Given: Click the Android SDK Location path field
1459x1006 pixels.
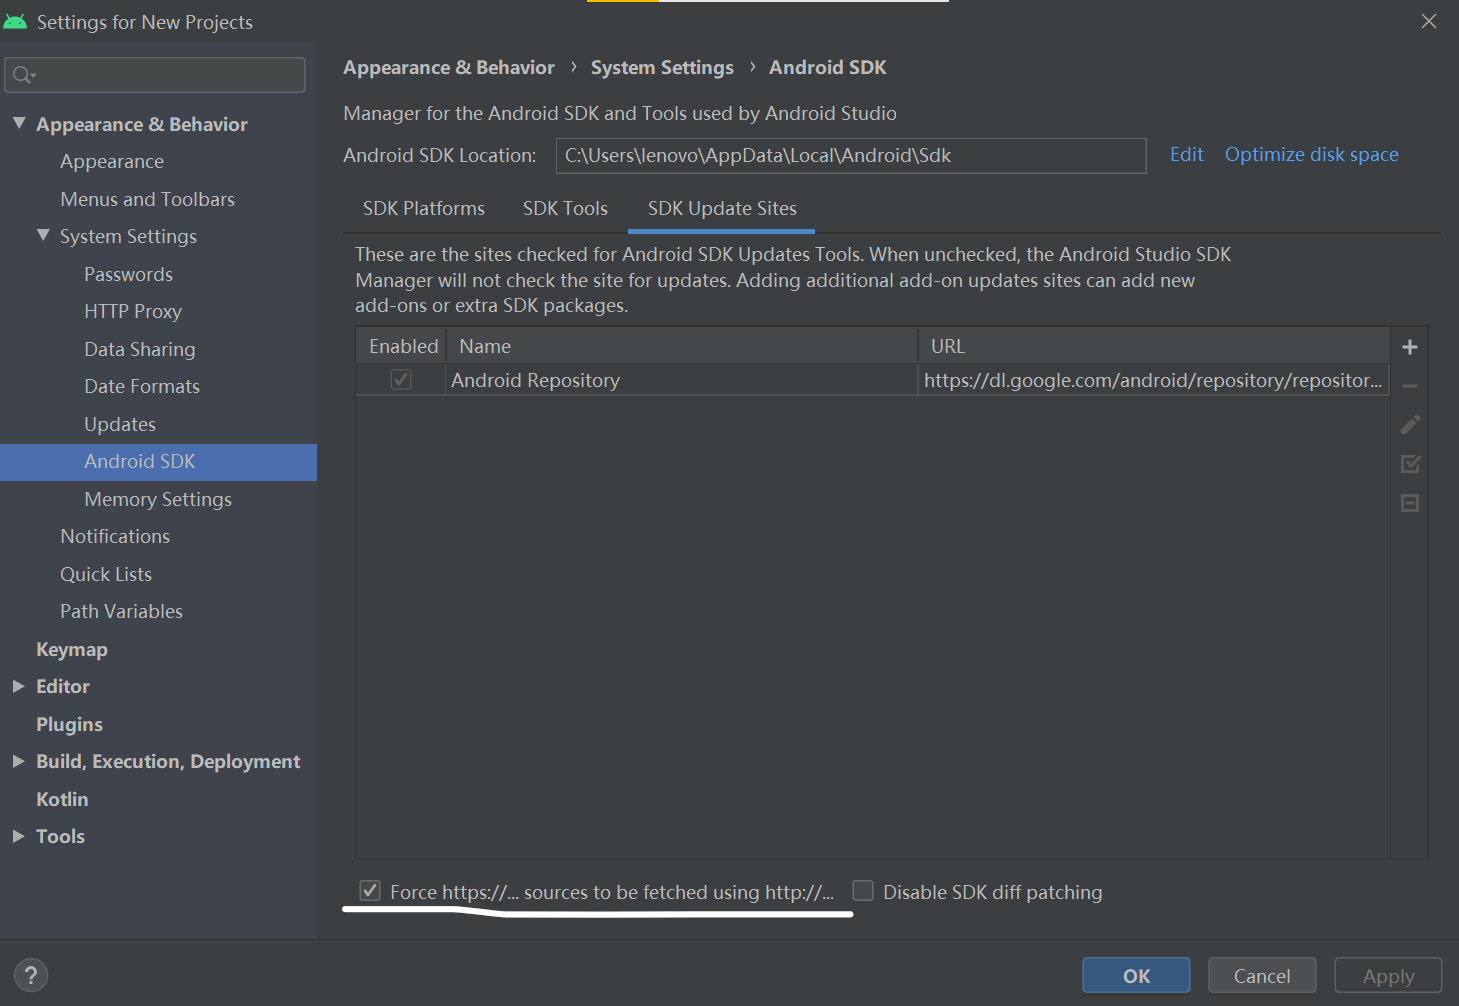Looking at the screenshot, I should coord(850,156).
